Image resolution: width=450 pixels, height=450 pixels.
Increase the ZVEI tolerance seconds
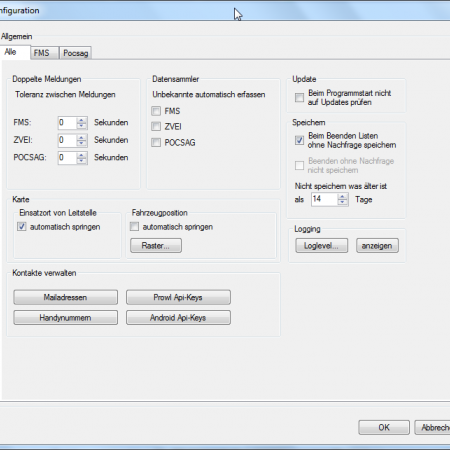81,137
